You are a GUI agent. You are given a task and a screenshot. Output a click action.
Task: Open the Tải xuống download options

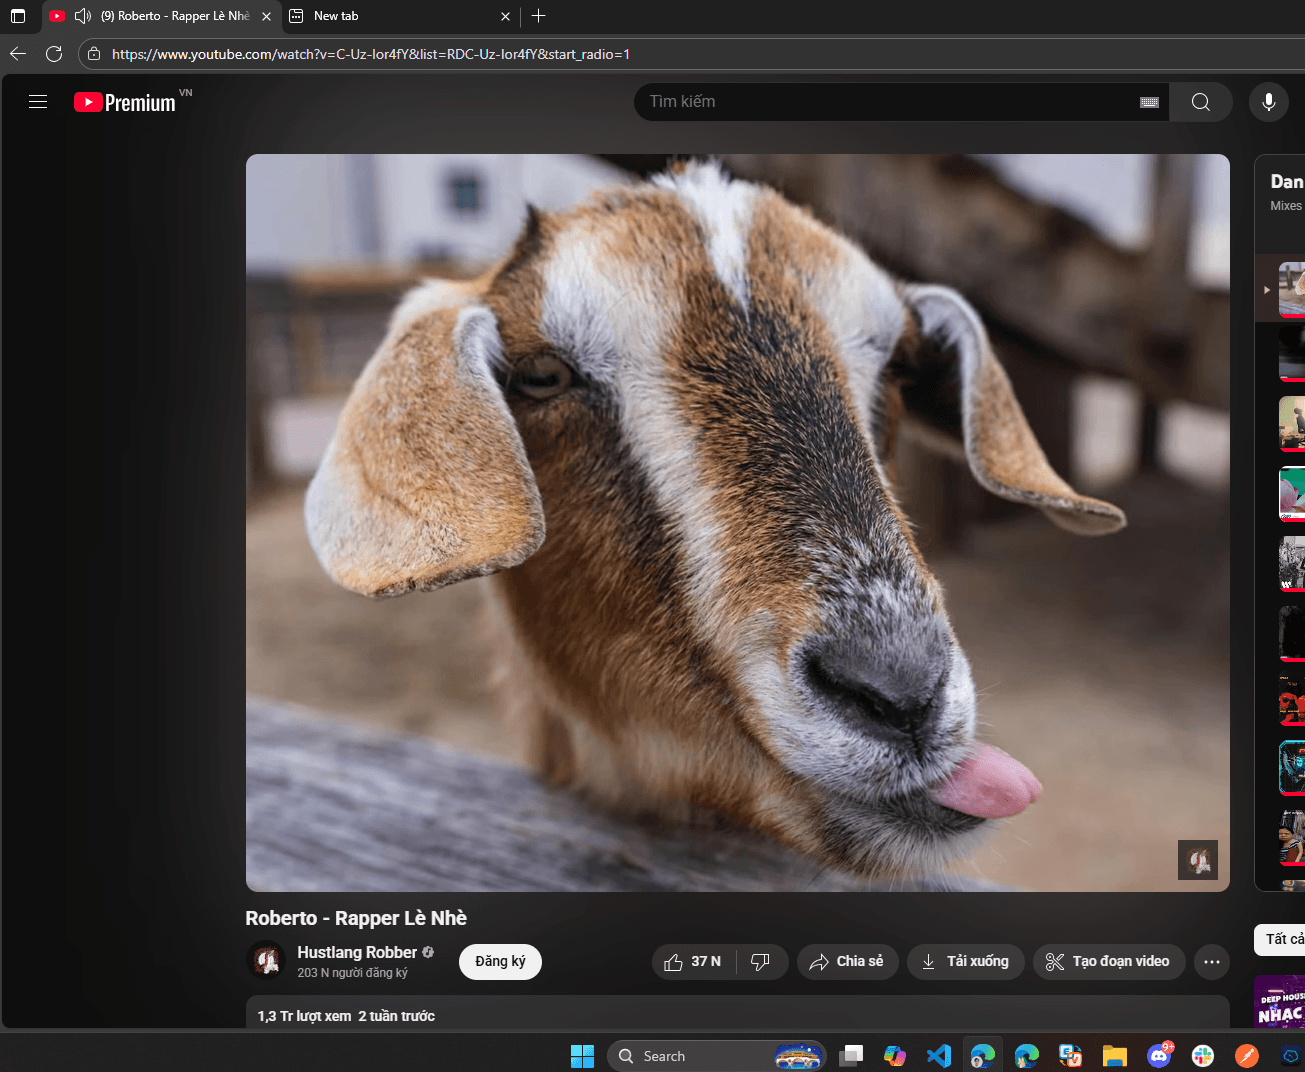click(x=965, y=962)
